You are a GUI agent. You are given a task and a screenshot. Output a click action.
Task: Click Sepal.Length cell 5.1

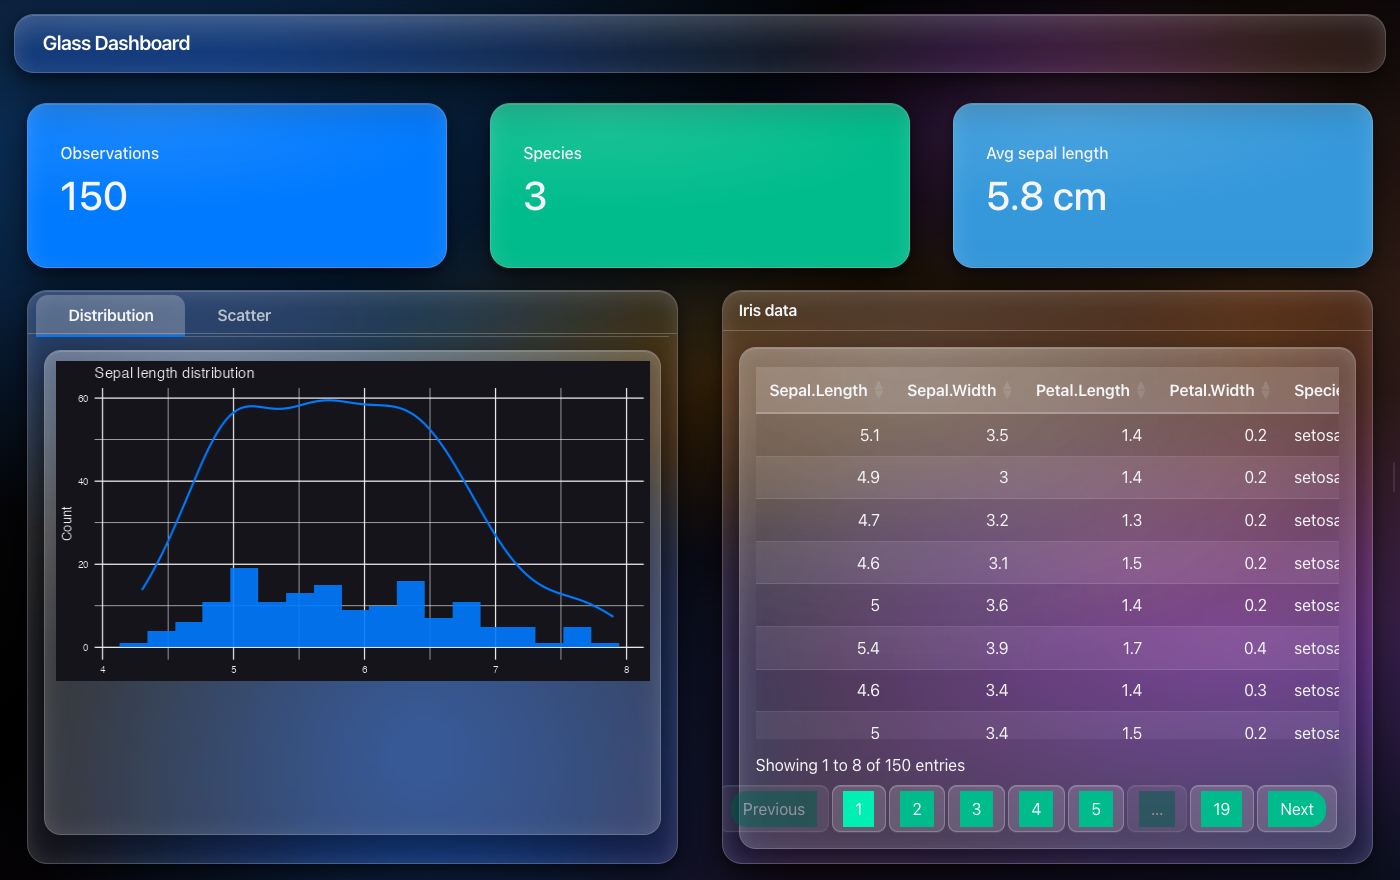point(825,435)
